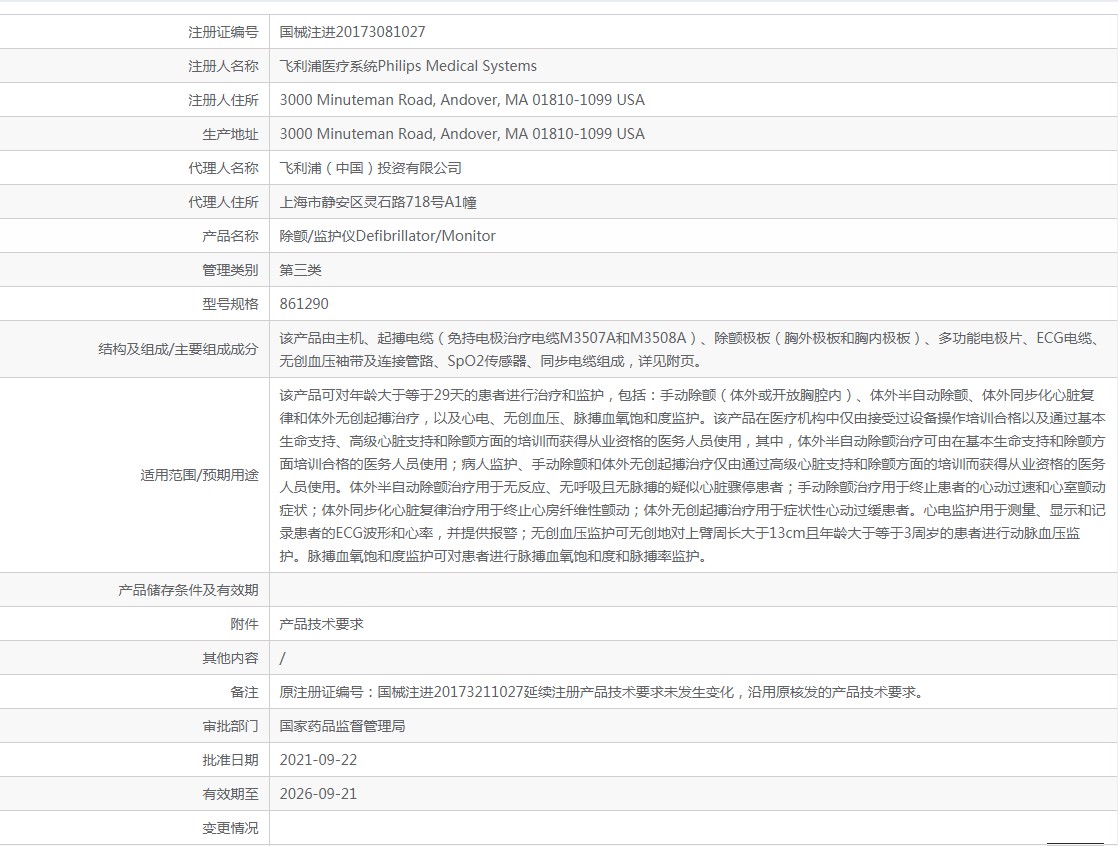Select the address value beside 注册人住所
1118x846 pixels.
(x=462, y=100)
